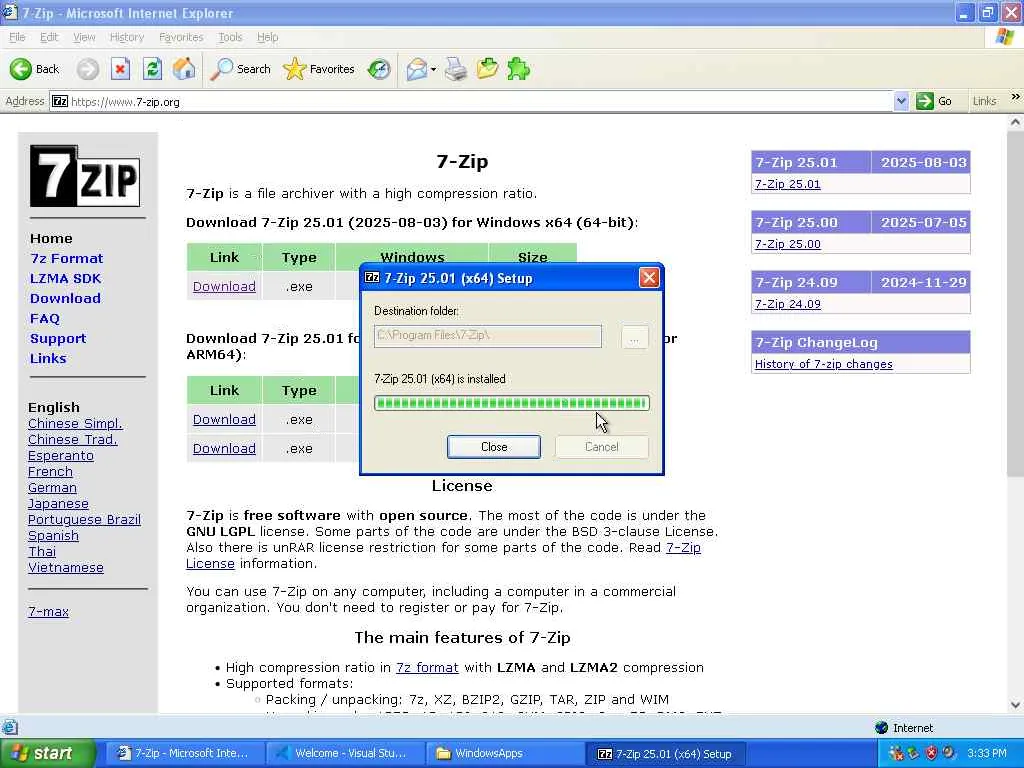
Task: Open the 7-Zip 25.01 news link
Action: (x=788, y=184)
